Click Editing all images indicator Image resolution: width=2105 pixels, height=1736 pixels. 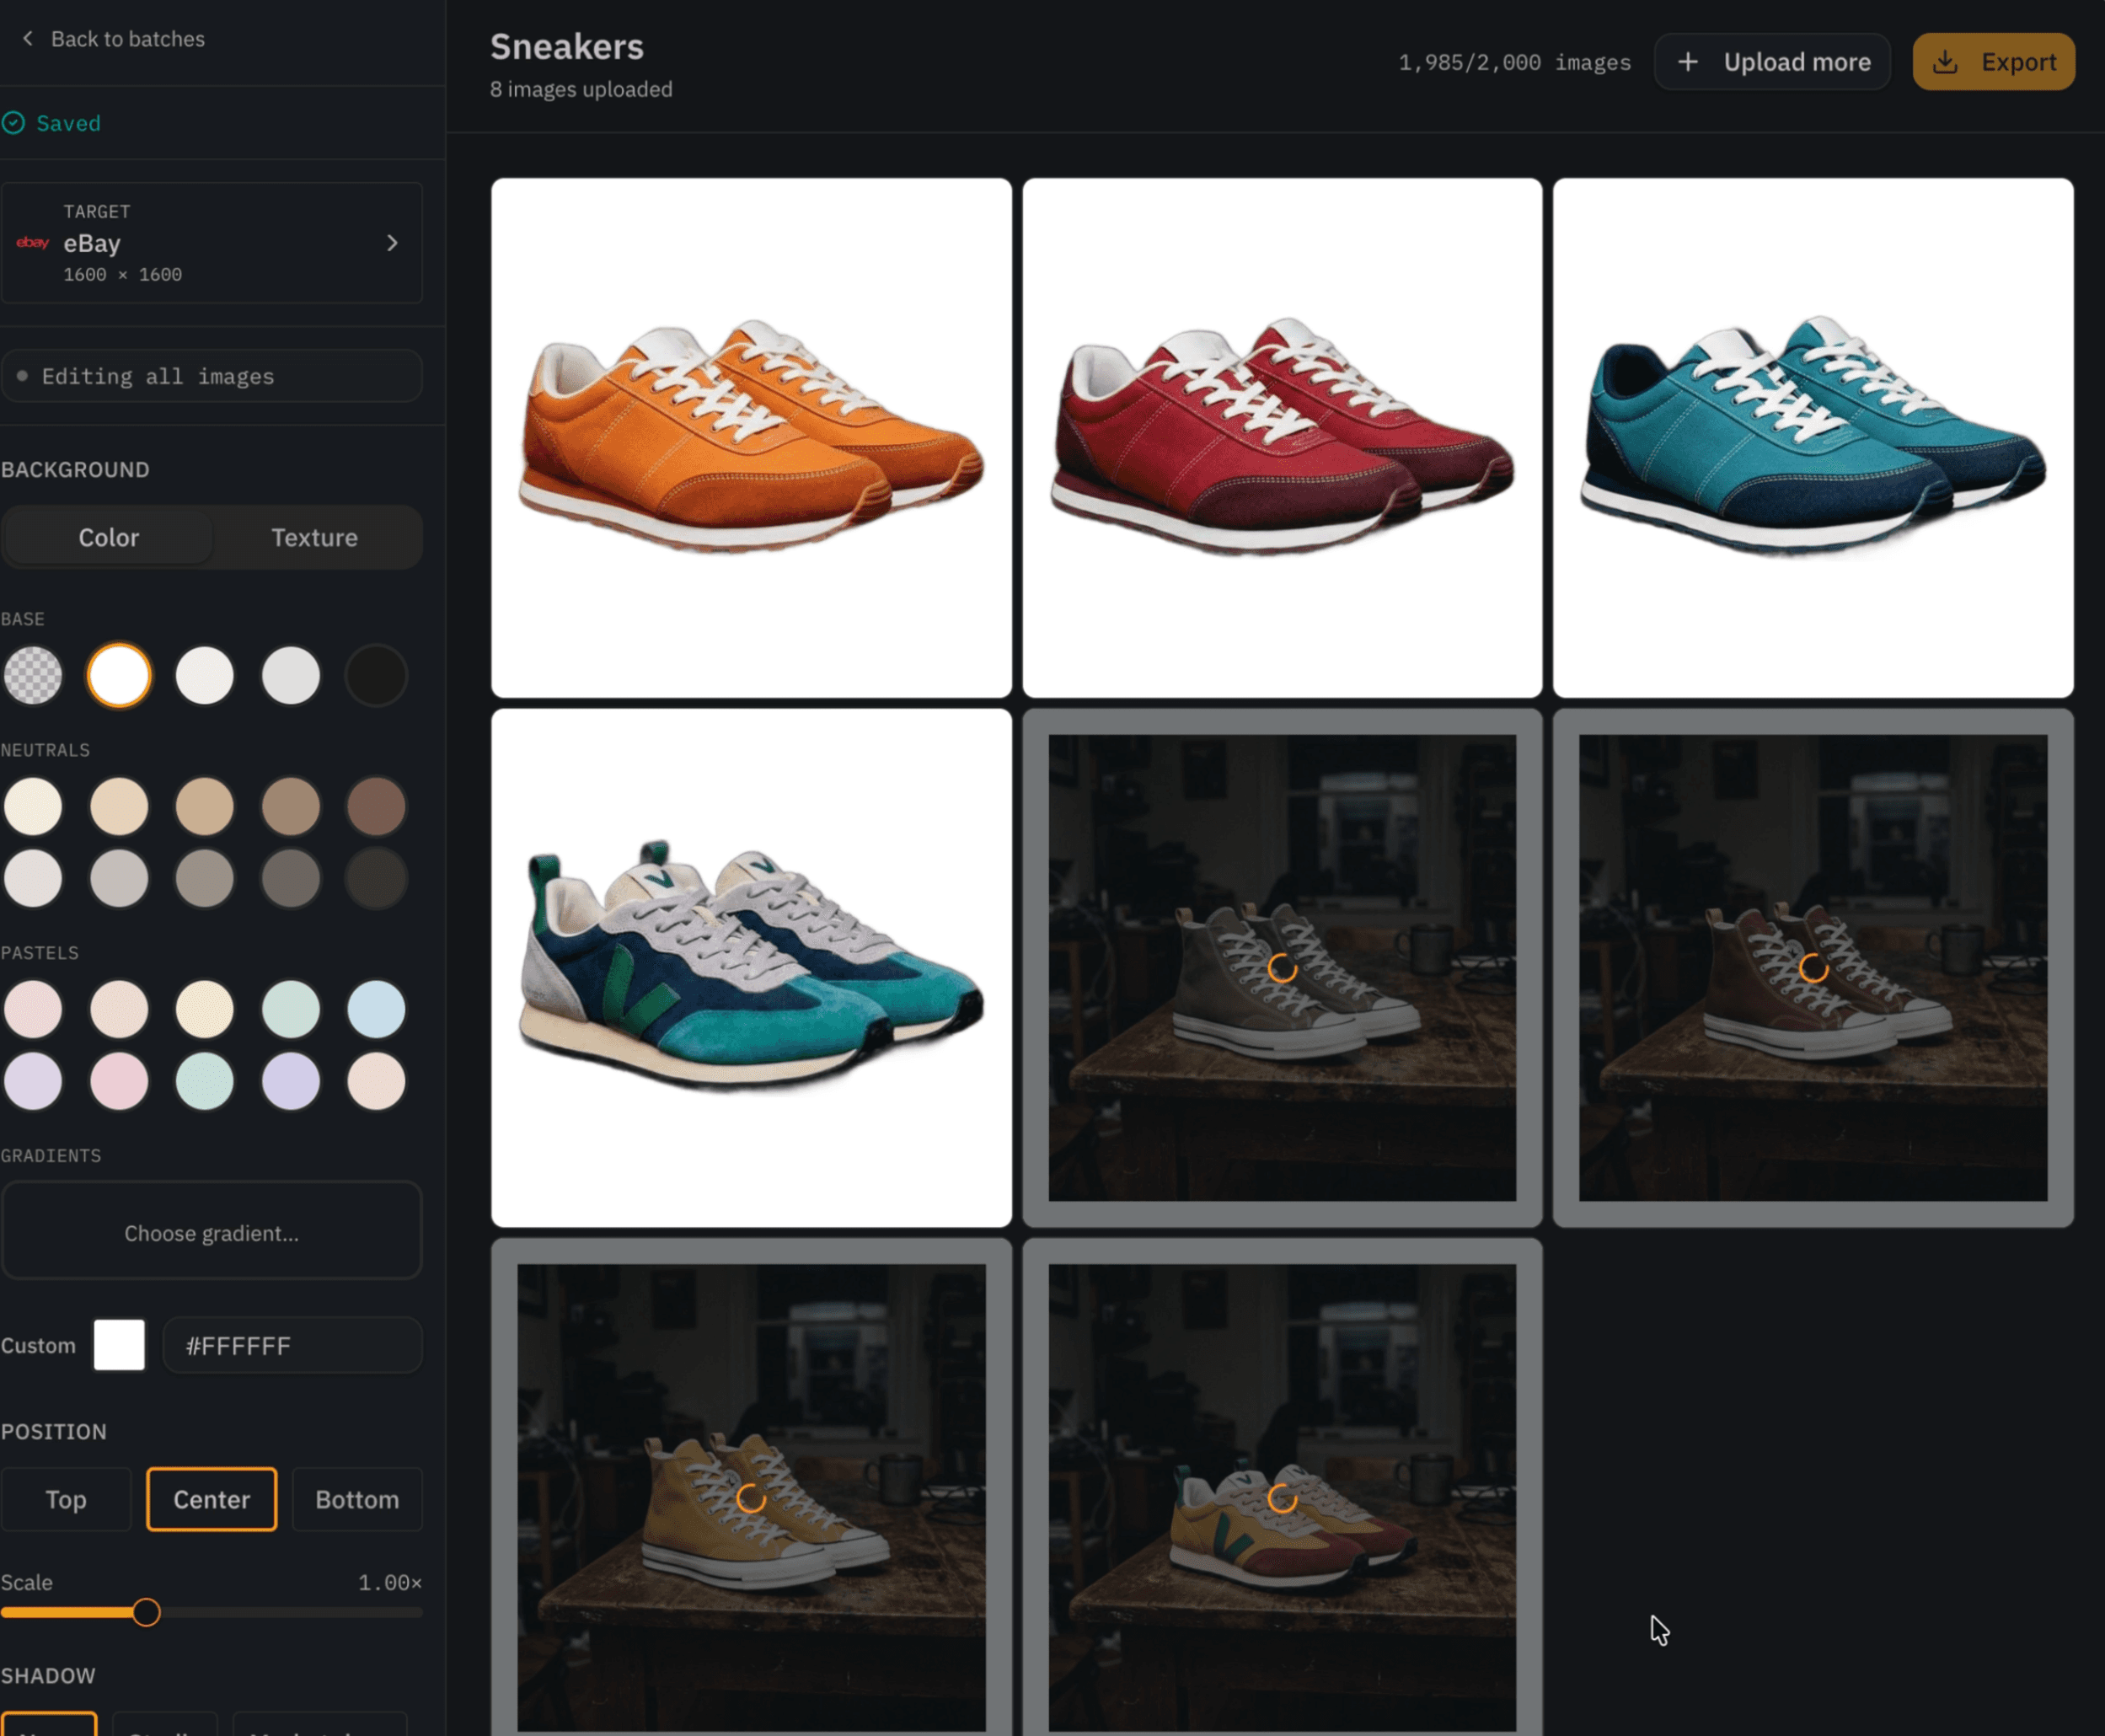point(211,376)
